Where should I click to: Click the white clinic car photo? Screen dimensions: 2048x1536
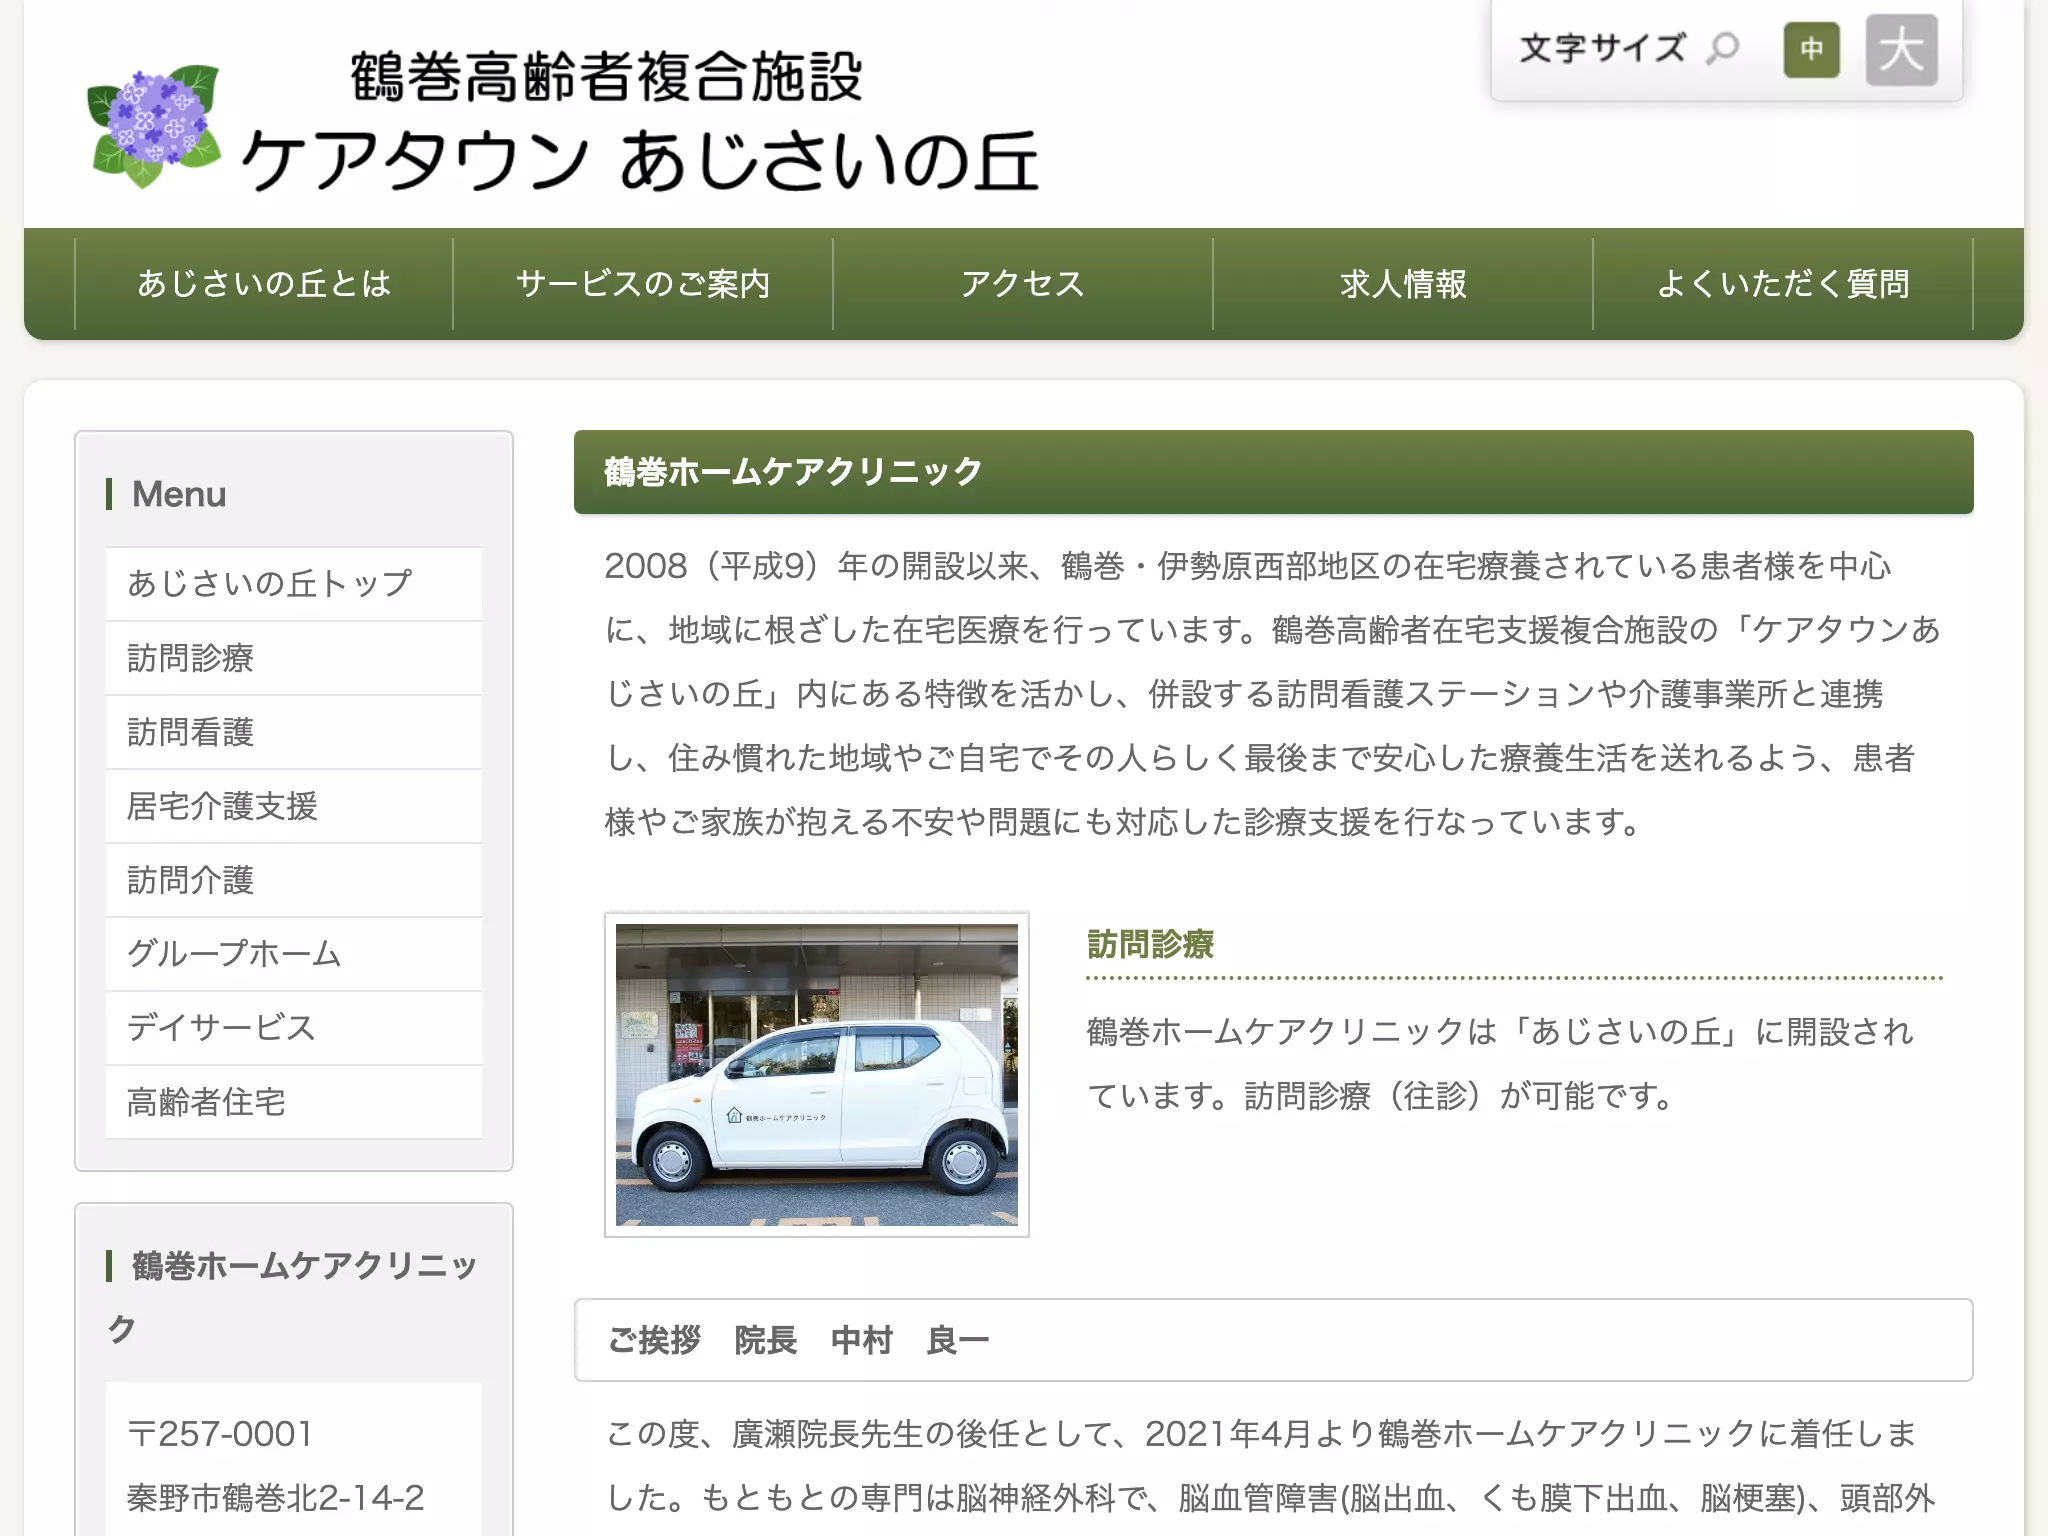[817, 1075]
